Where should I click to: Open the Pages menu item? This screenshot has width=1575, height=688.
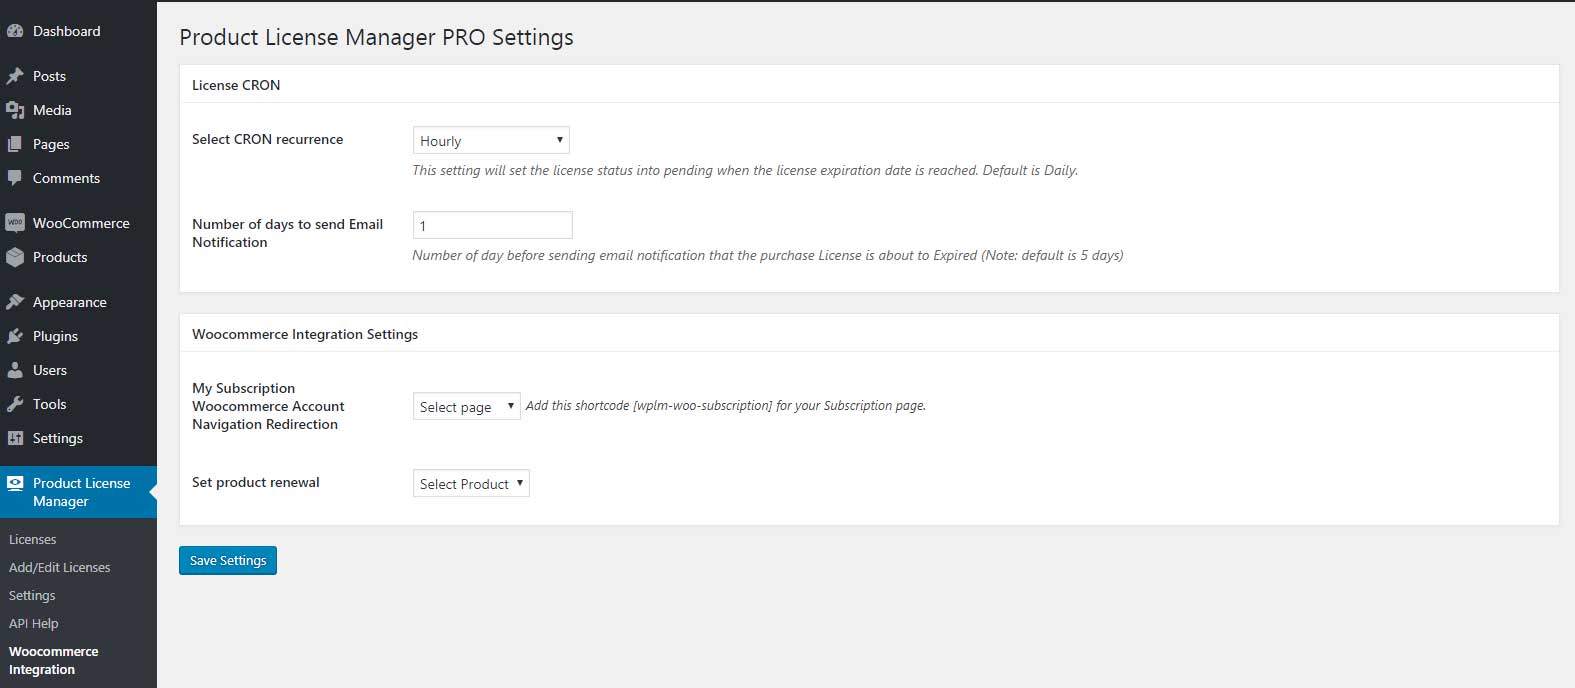[x=51, y=144]
